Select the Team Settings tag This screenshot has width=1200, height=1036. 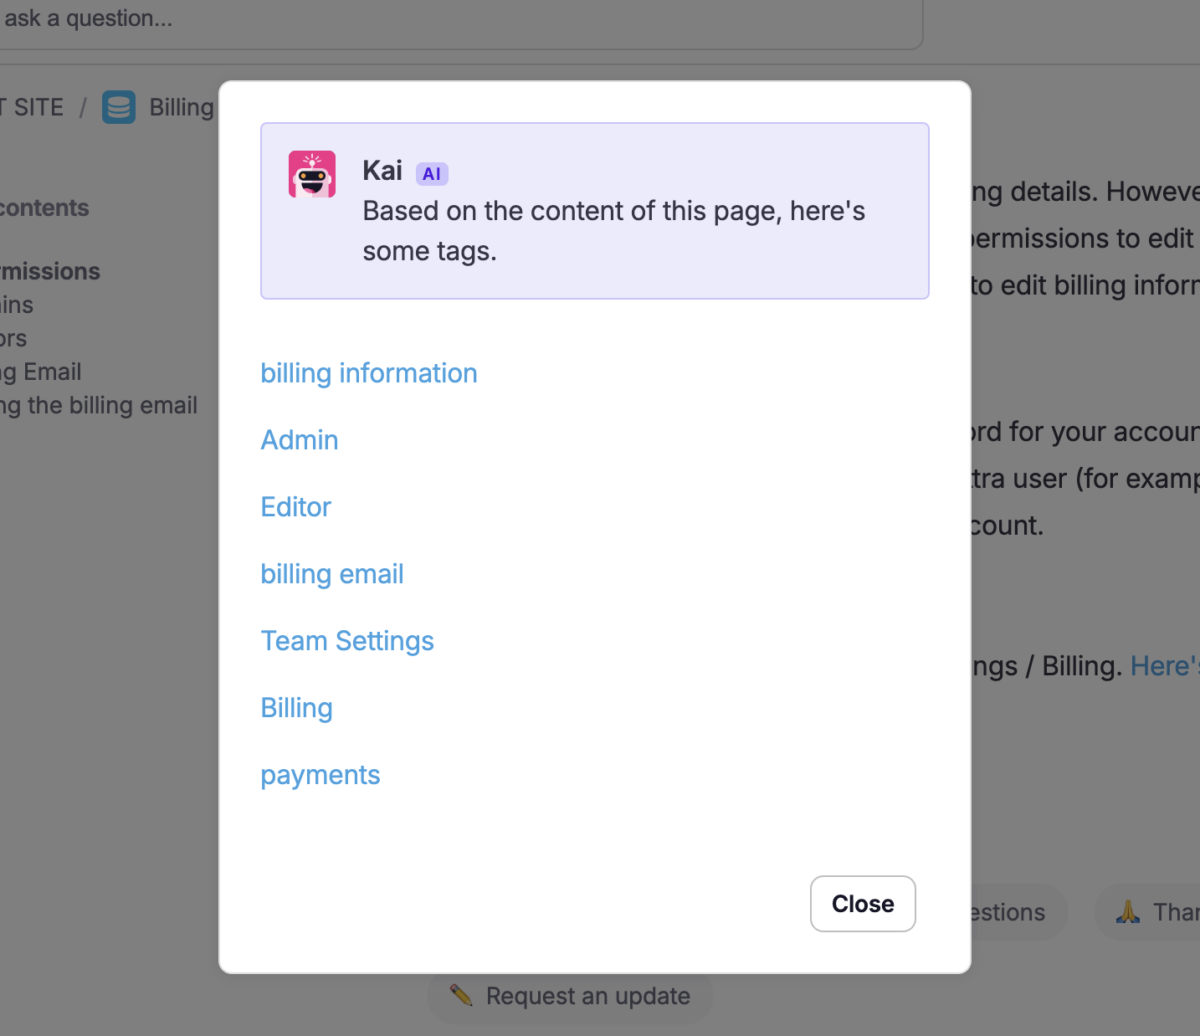(347, 641)
